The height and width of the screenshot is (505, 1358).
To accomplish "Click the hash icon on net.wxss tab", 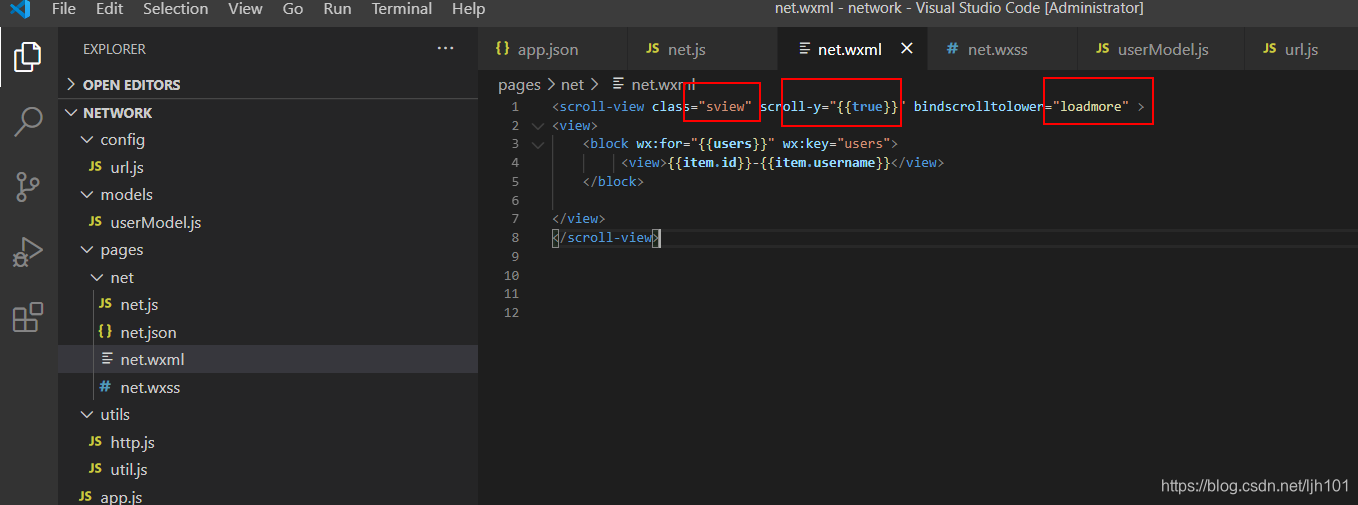I will point(953,49).
